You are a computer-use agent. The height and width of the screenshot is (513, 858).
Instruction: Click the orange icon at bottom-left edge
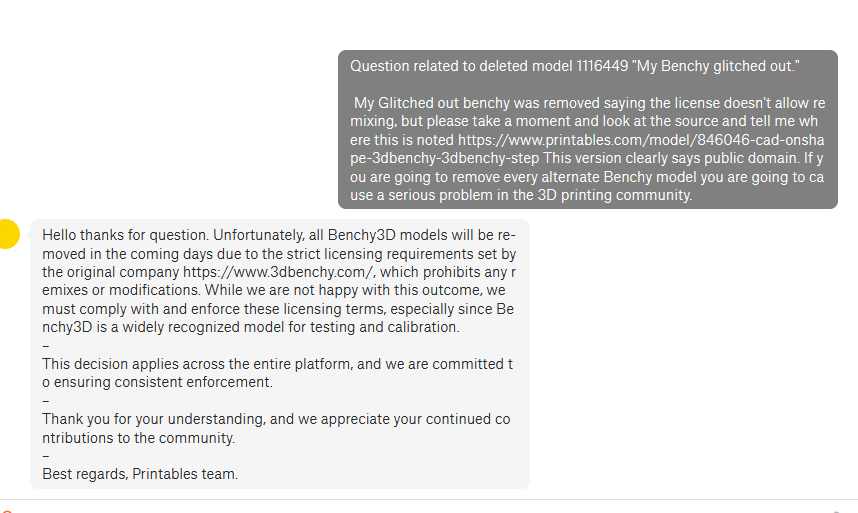(x=5, y=509)
